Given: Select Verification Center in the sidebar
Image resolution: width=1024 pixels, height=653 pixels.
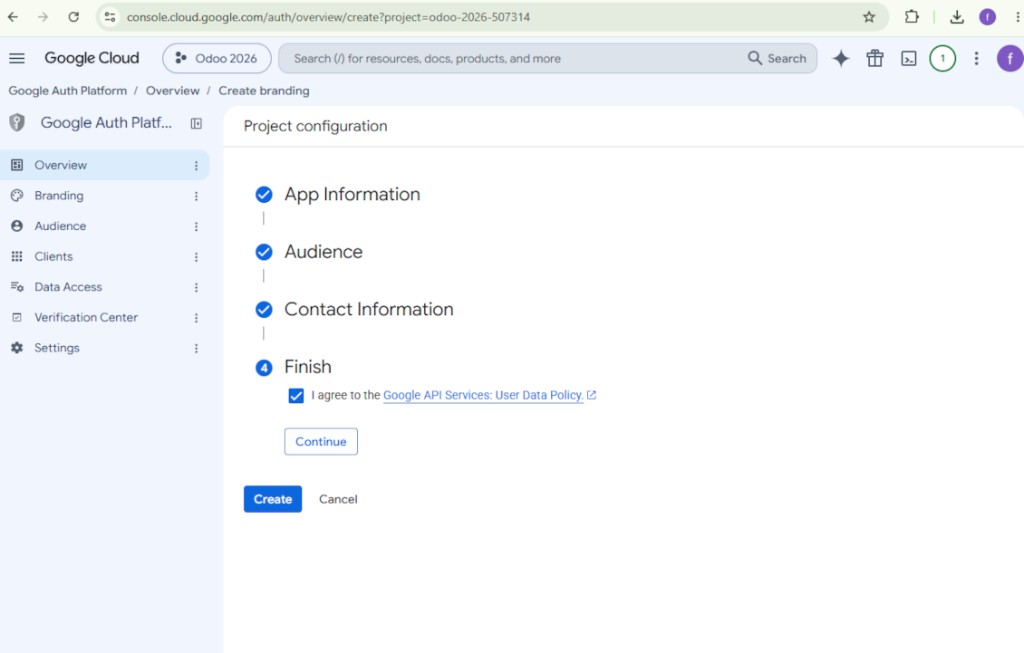Looking at the screenshot, I should pos(104,317).
